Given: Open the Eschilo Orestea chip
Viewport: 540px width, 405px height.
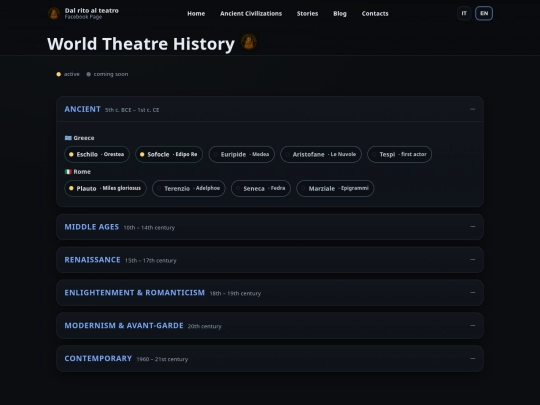Looking at the screenshot, I should [97, 154].
